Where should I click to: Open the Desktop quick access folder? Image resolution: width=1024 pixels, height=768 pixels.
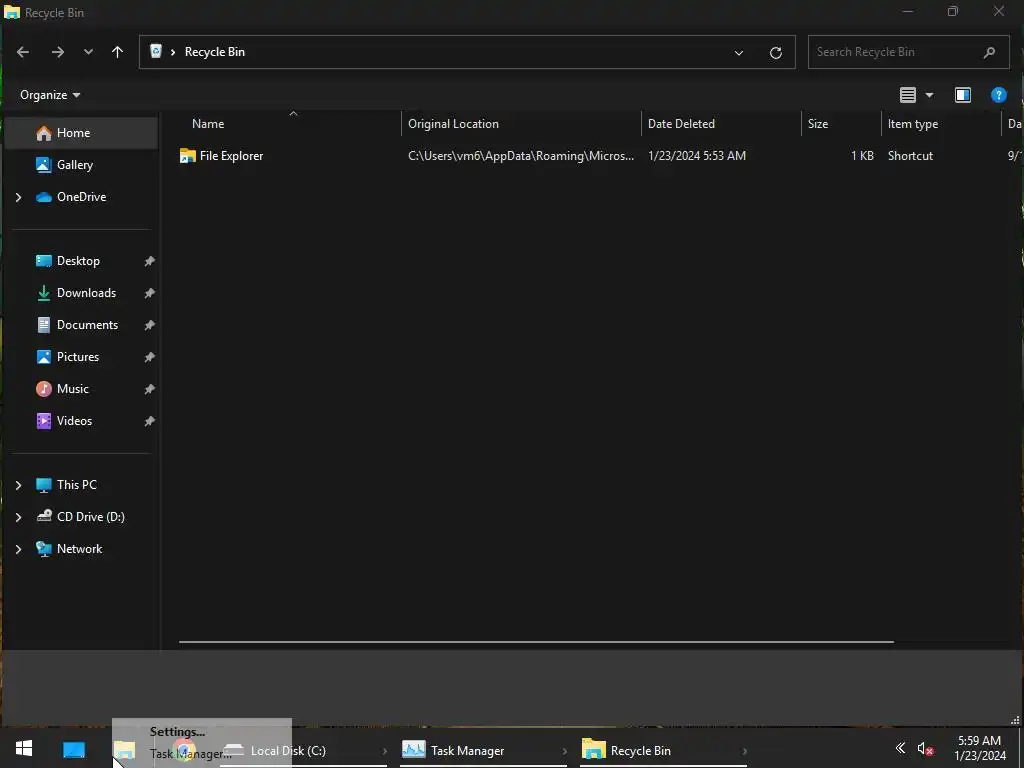click(x=78, y=261)
